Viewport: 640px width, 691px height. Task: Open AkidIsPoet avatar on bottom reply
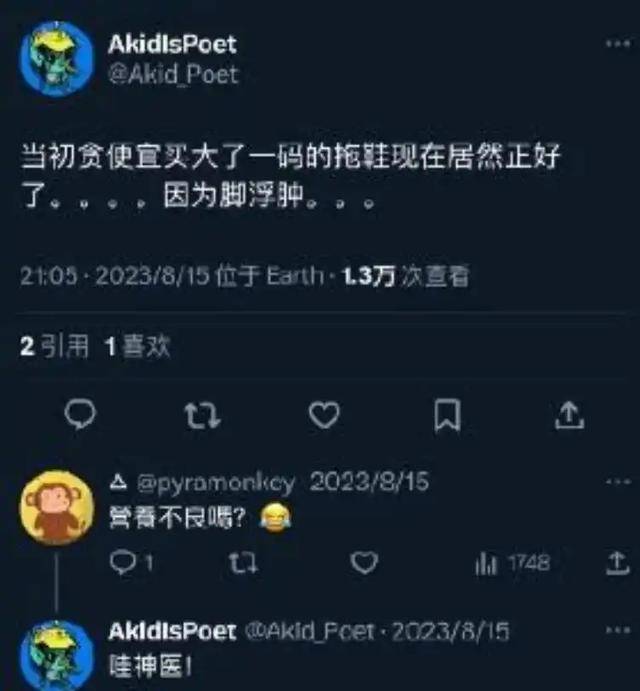57,656
